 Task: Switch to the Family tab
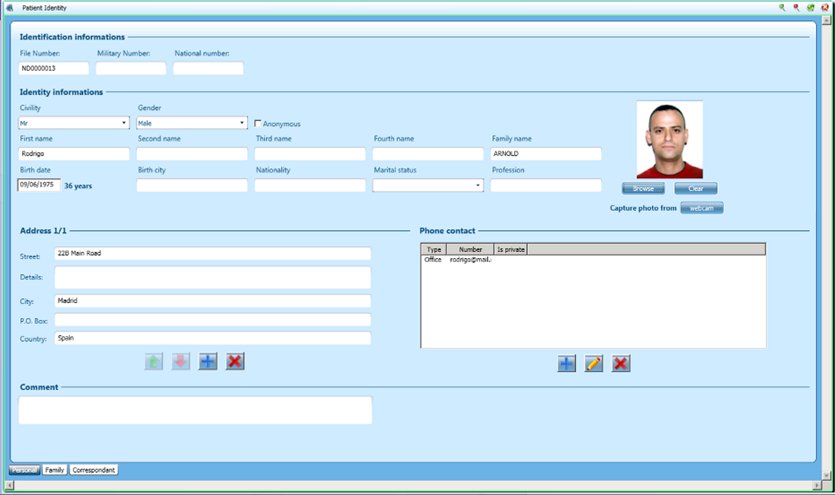coord(54,469)
